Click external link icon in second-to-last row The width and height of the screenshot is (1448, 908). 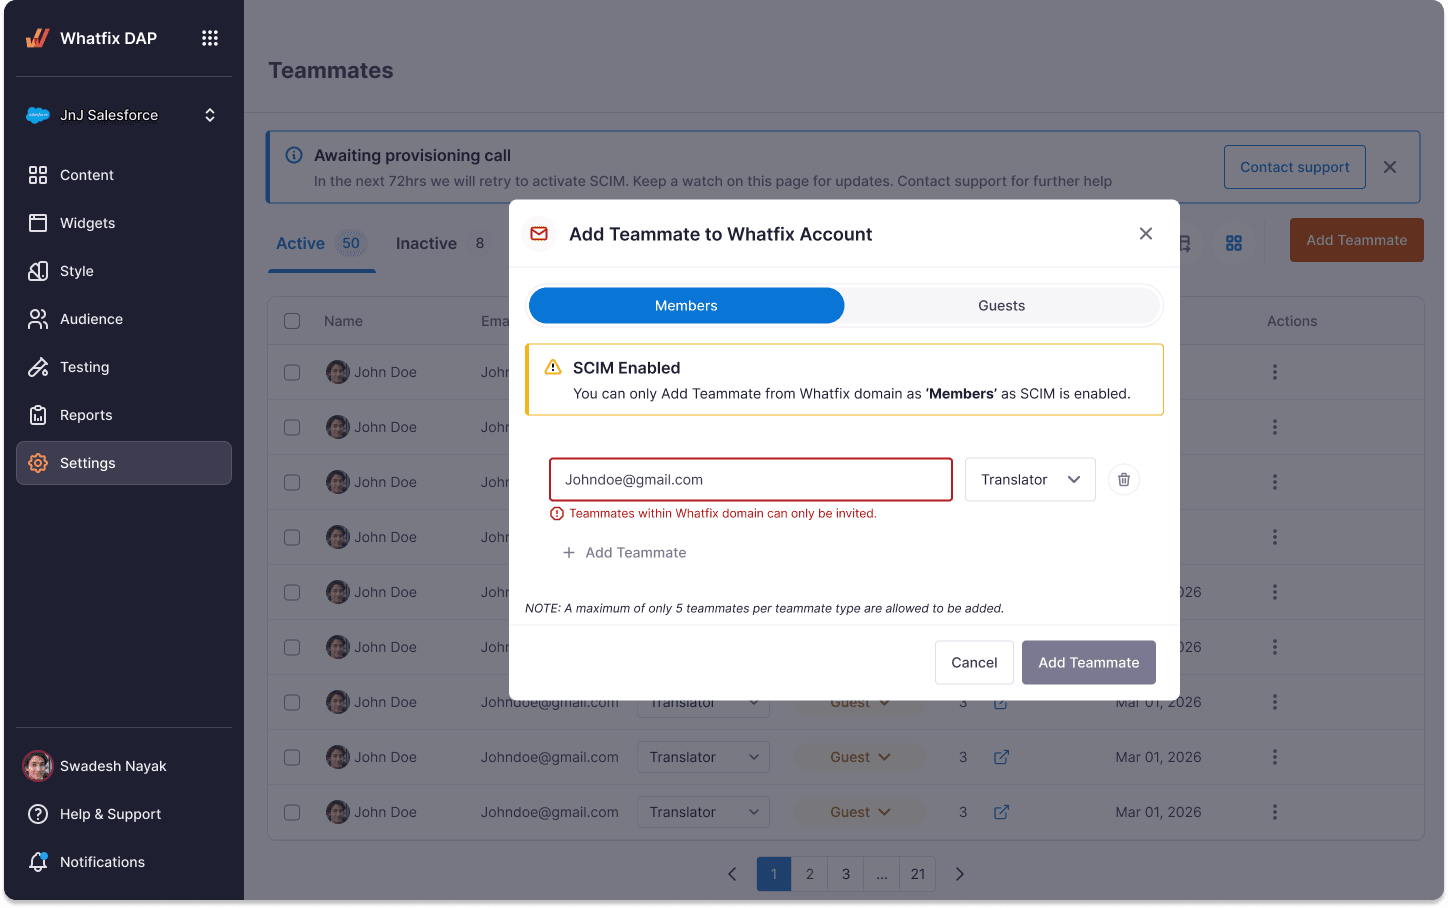click(x=1001, y=757)
